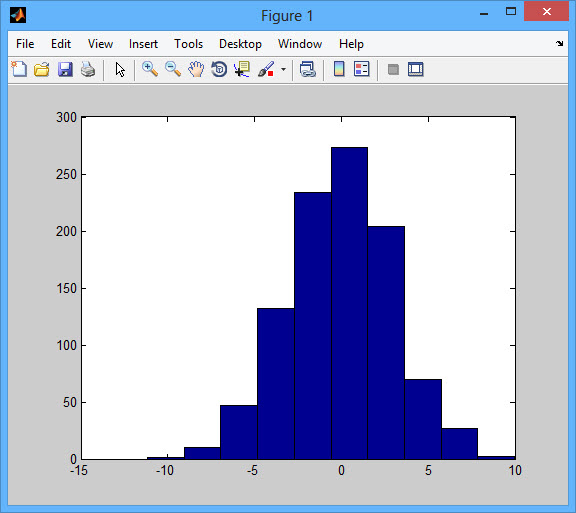576x513 pixels.
Task: Open the Desktop menu
Action: [240, 44]
